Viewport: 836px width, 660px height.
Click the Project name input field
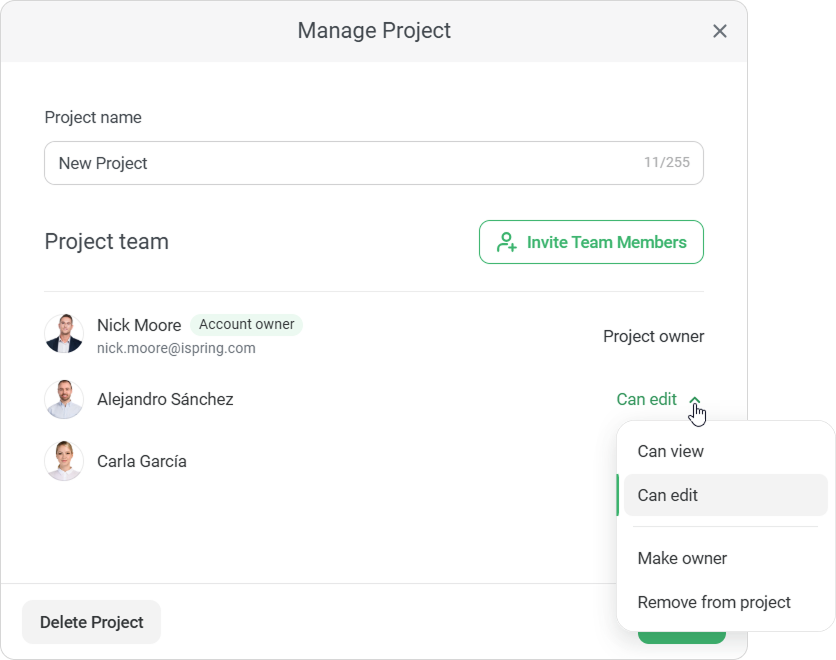[x=374, y=163]
